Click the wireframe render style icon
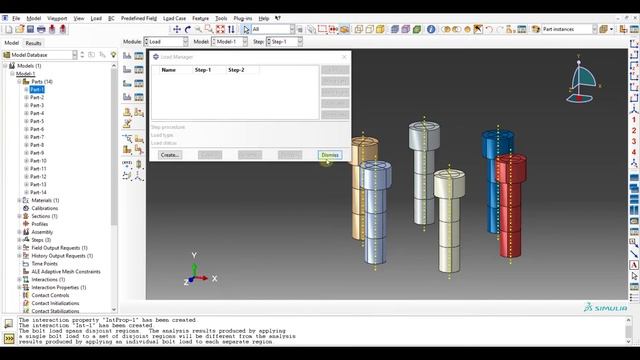 point(359,29)
